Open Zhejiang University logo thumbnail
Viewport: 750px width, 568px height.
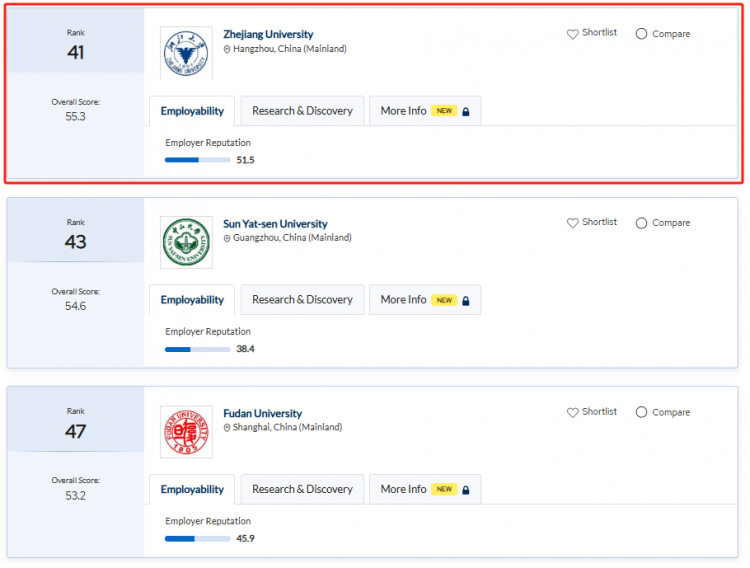(x=186, y=53)
